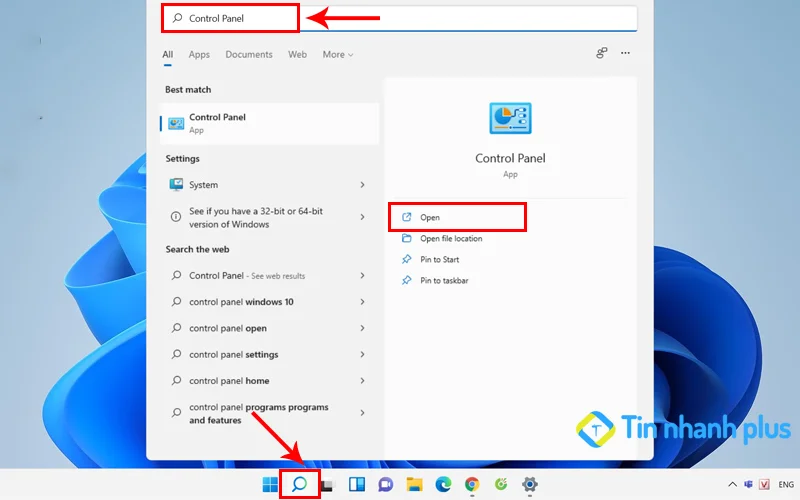Expand 'control panel windows 10' suggestion arrow
Image resolution: width=800 pixels, height=500 pixels.
(362, 302)
